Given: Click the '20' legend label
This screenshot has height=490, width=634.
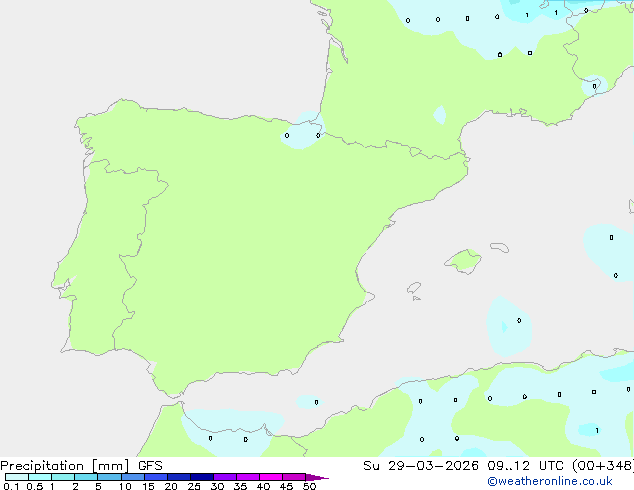Looking at the screenshot, I should (x=171, y=486).
